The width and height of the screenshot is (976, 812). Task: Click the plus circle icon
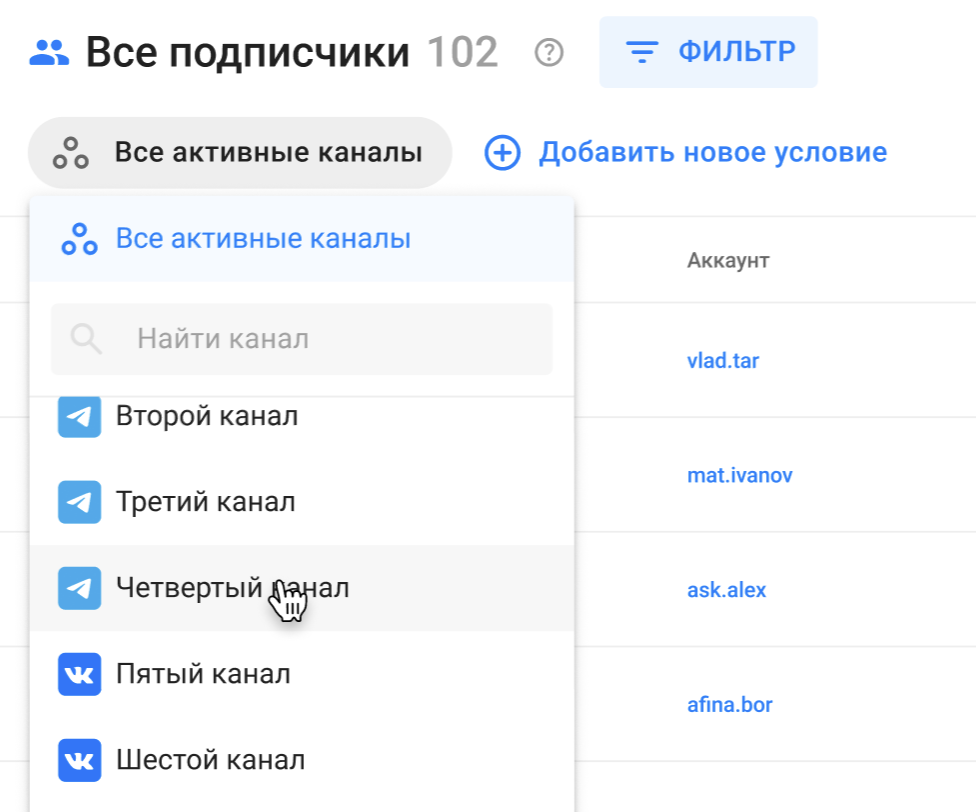tap(502, 153)
